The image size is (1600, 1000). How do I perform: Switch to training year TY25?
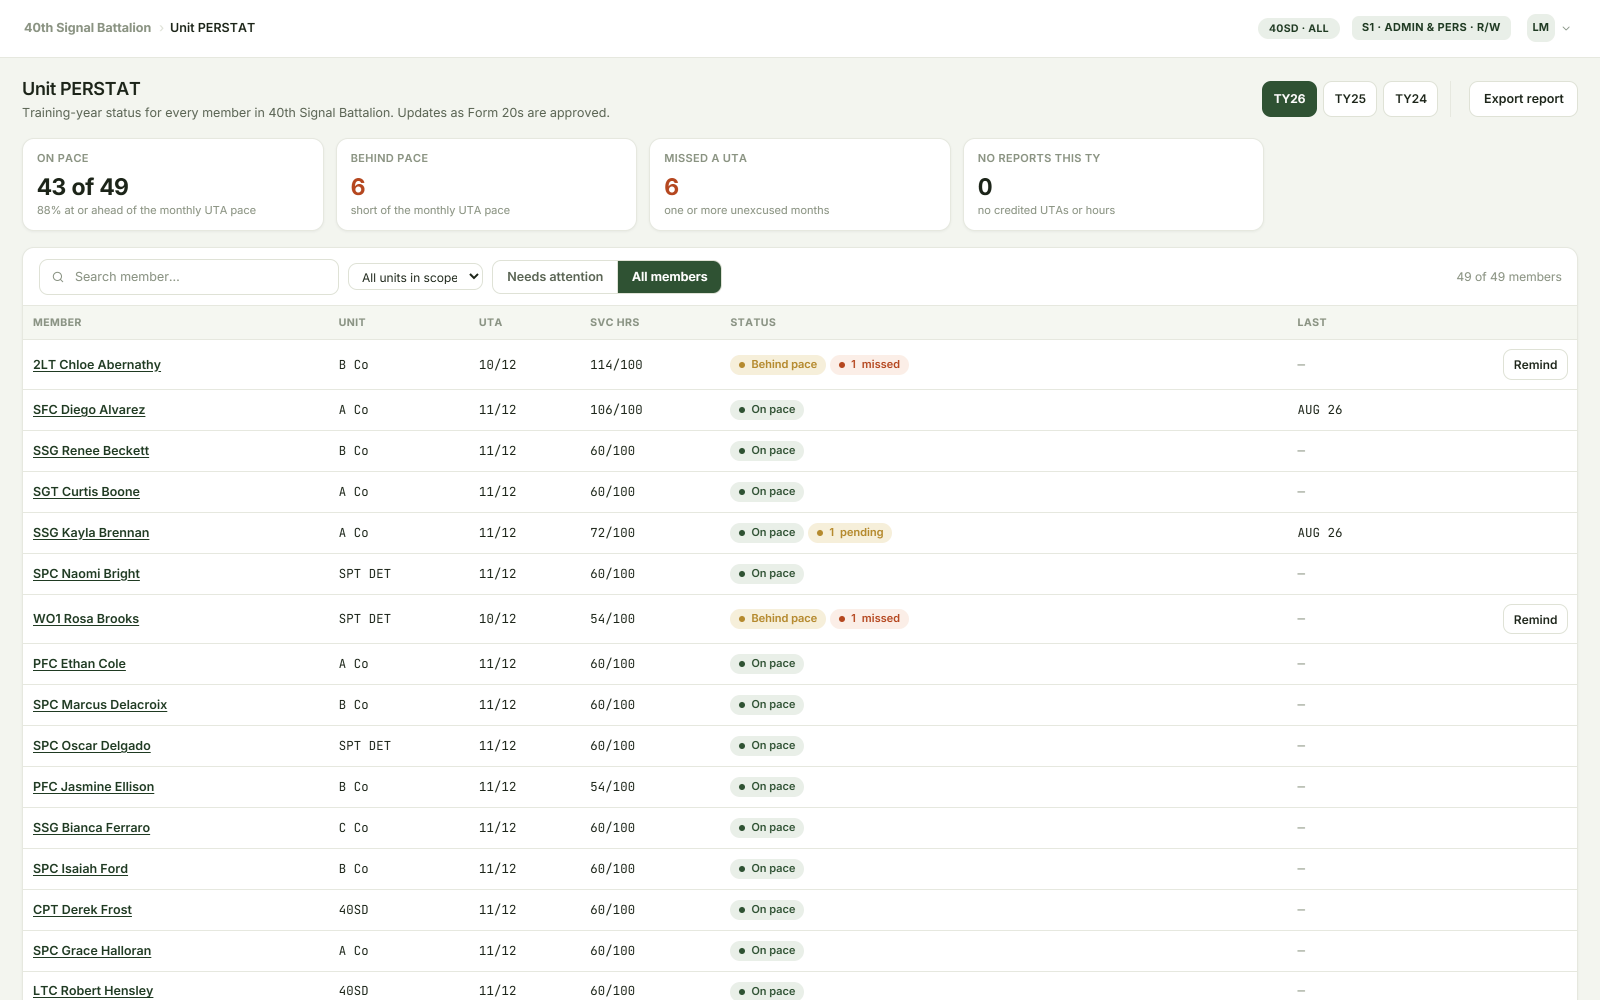[x=1350, y=99]
